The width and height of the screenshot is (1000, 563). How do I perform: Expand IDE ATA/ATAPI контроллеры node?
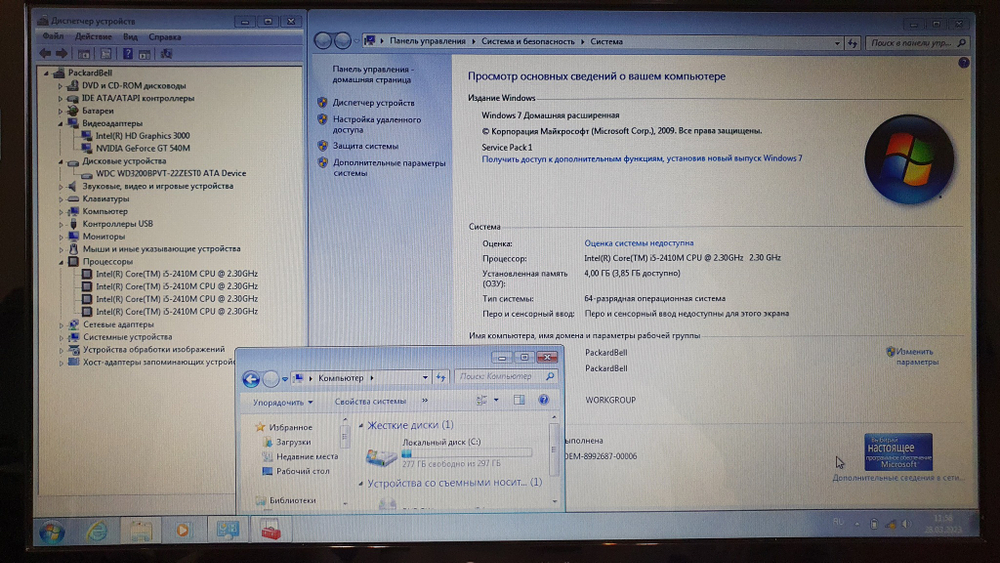point(60,98)
